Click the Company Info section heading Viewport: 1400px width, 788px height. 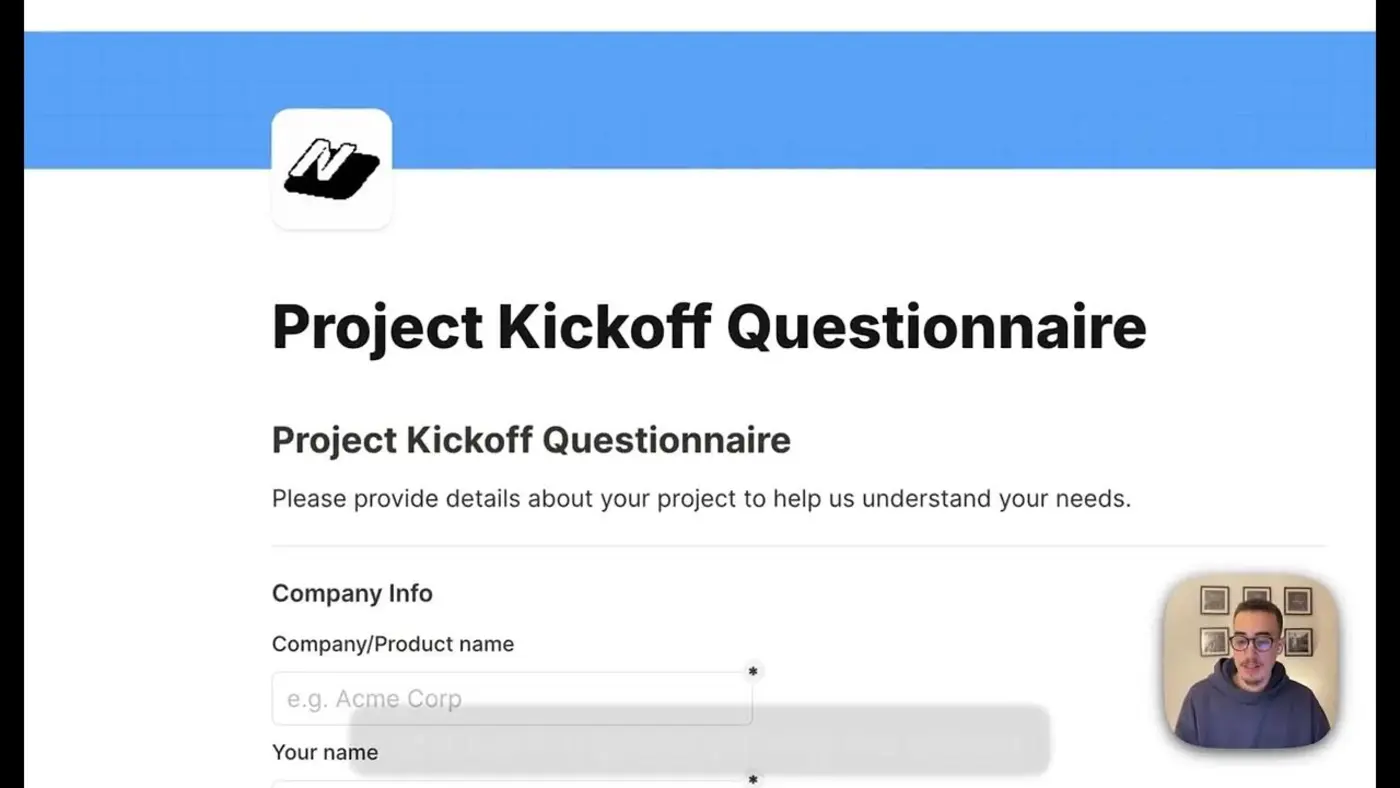click(x=352, y=593)
